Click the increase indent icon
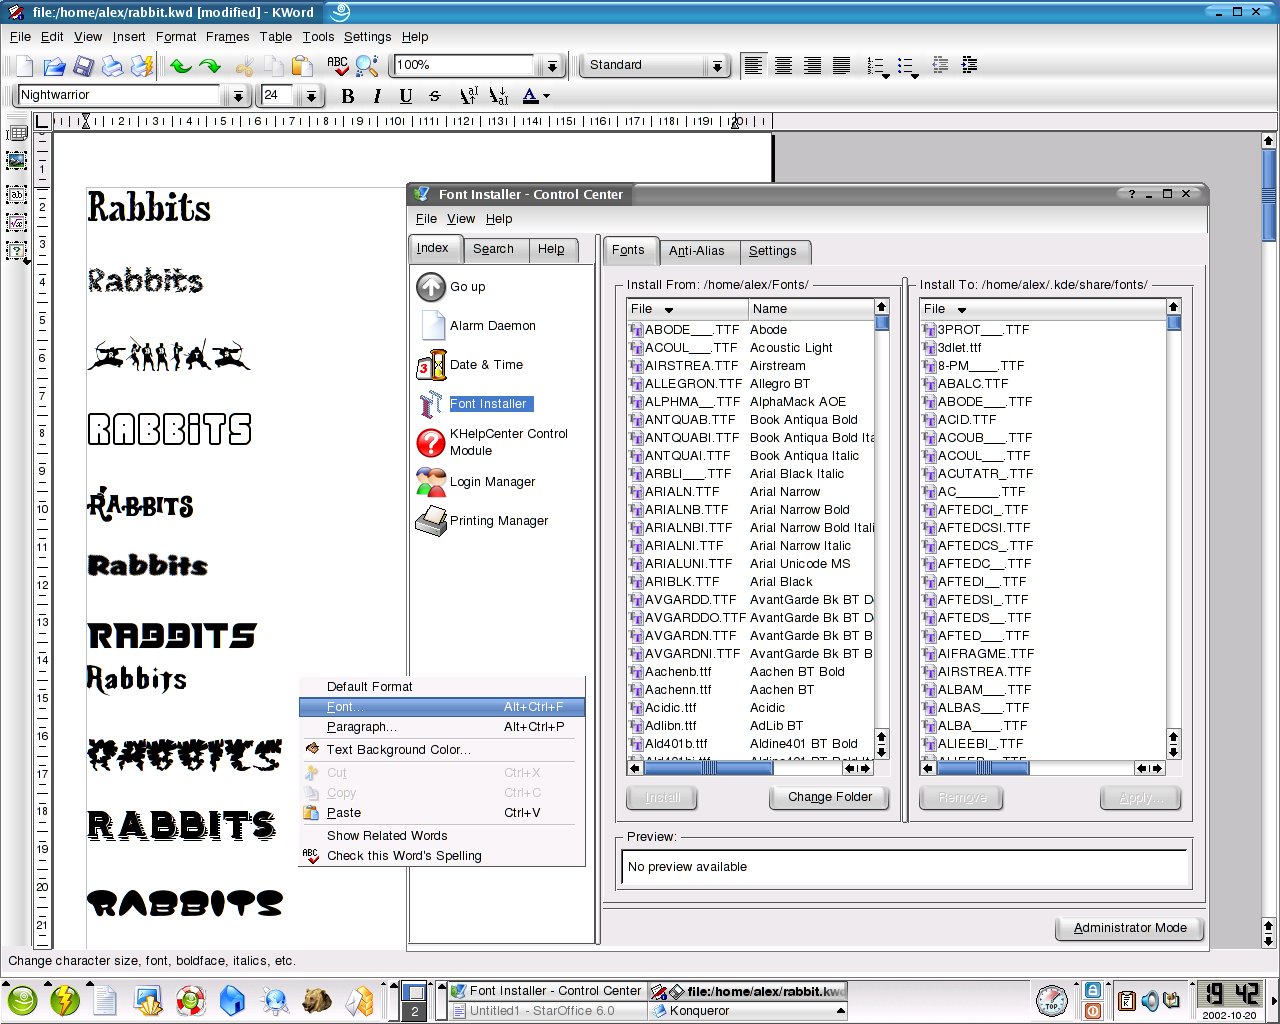Viewport: 1280px width, 1024px height. 969,65
